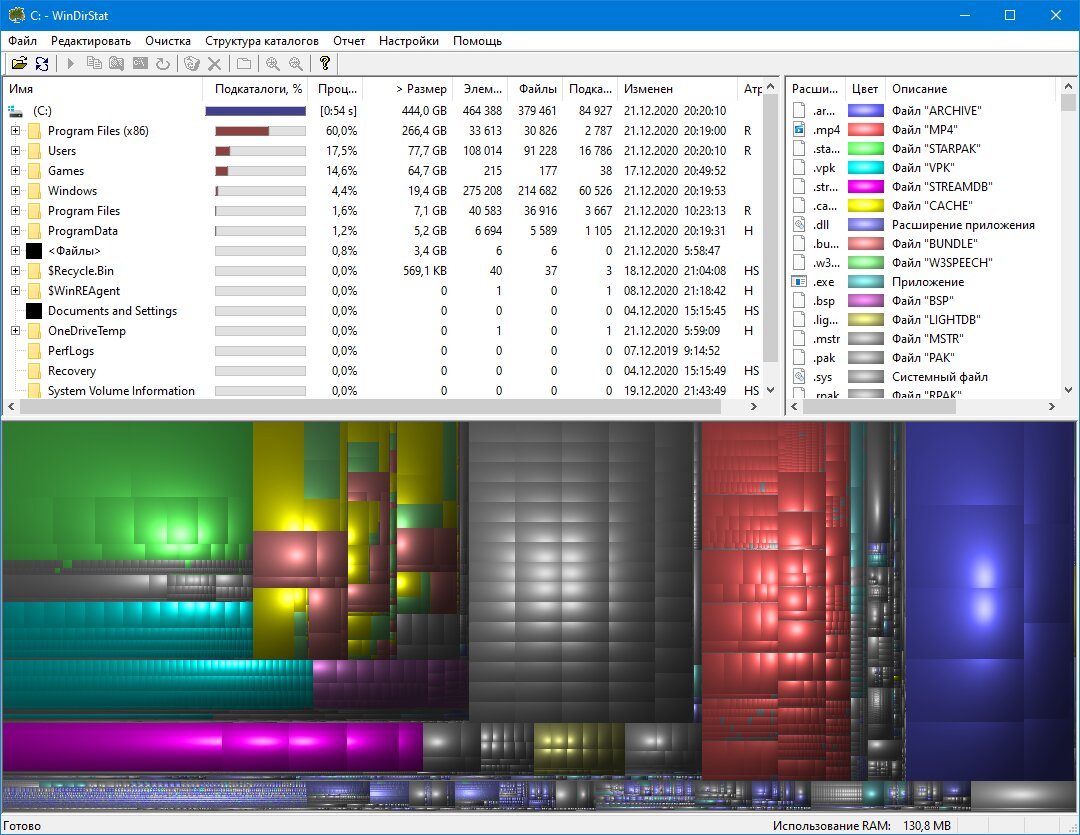This screenshot has width=1080, height=835.
Task: Click the C: drive icon in tree
Action: [15, 110]
